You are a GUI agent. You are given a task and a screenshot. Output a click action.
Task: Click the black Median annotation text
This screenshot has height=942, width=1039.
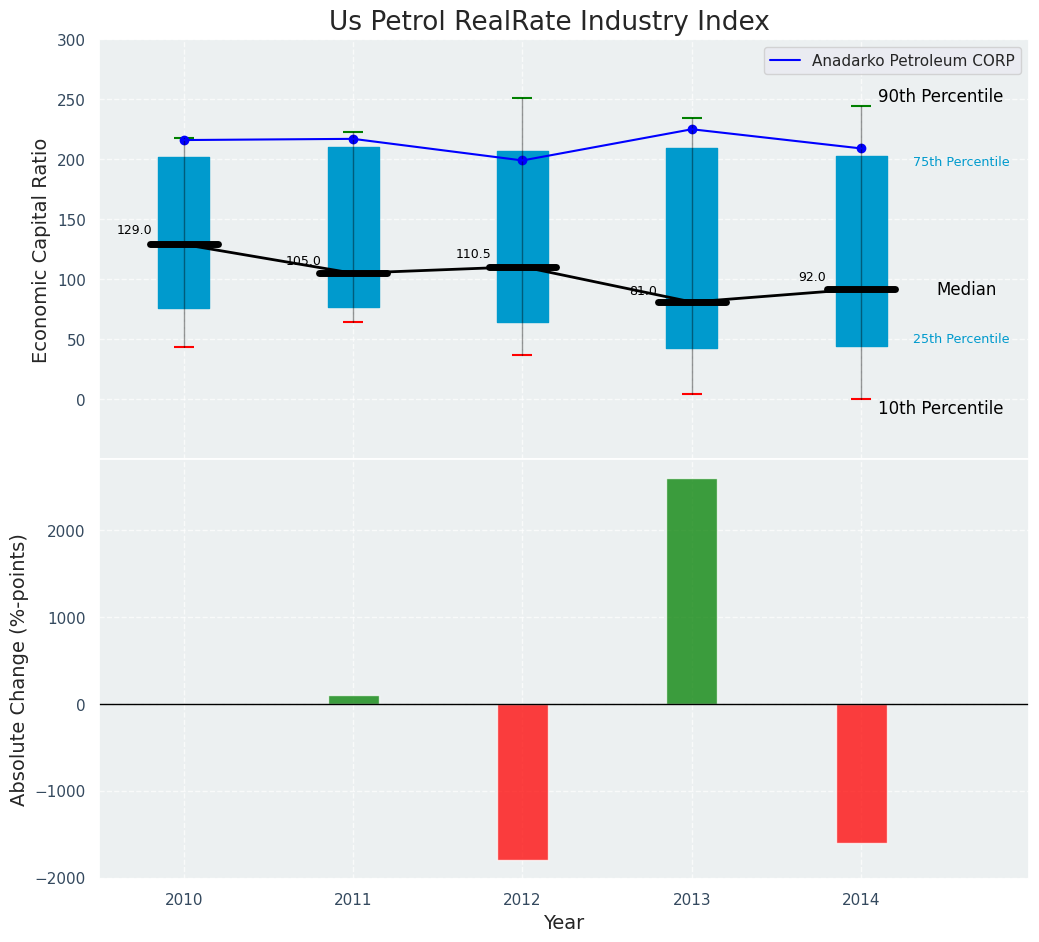point(966,289)
